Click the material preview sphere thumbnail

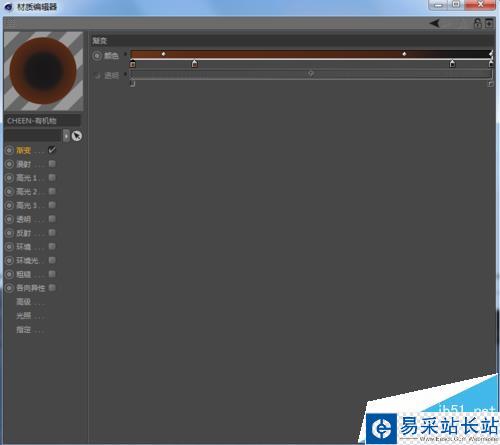point(43,71)
